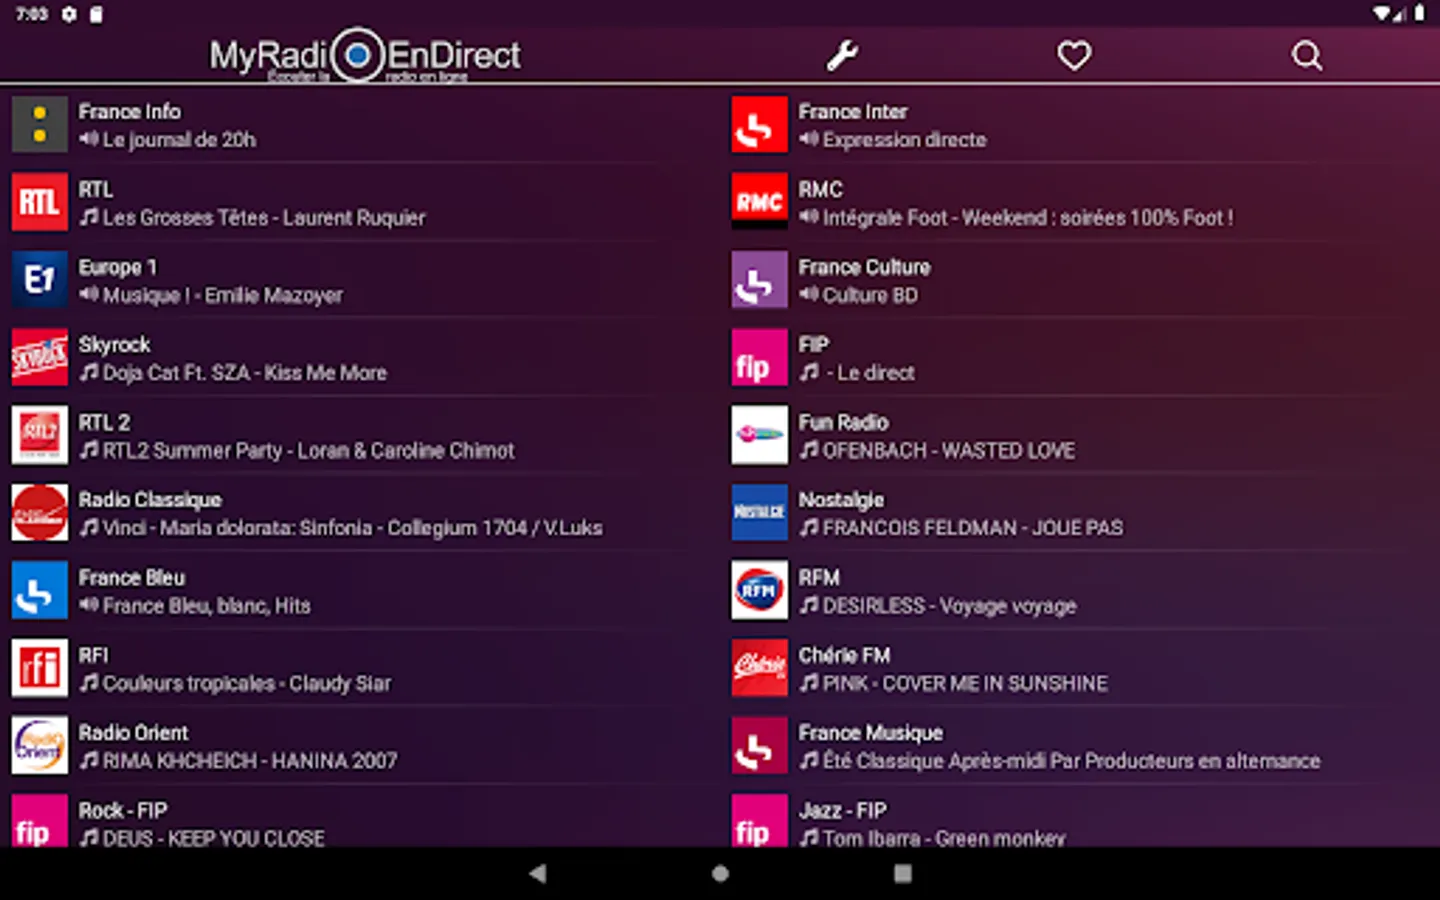Click 'RIMA KHCHEICH - HANINA 2007'
This screenshot has height=900, width=1440.
point(250,761)
